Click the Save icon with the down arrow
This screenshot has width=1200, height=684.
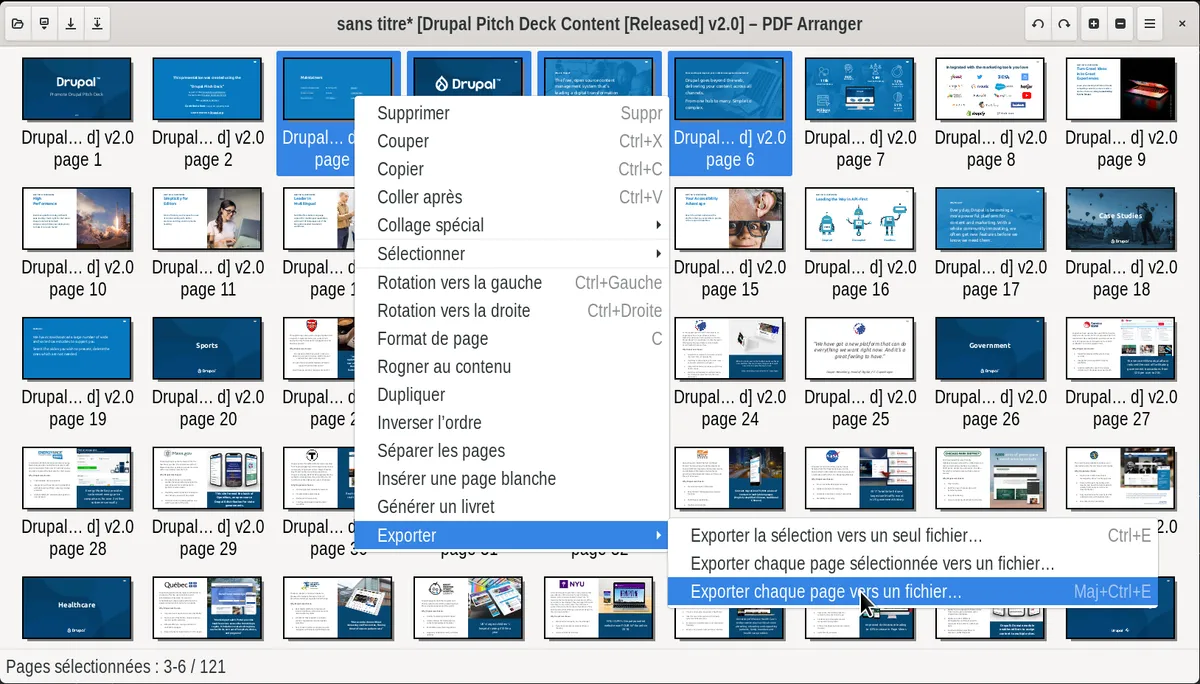pos(70,23)
